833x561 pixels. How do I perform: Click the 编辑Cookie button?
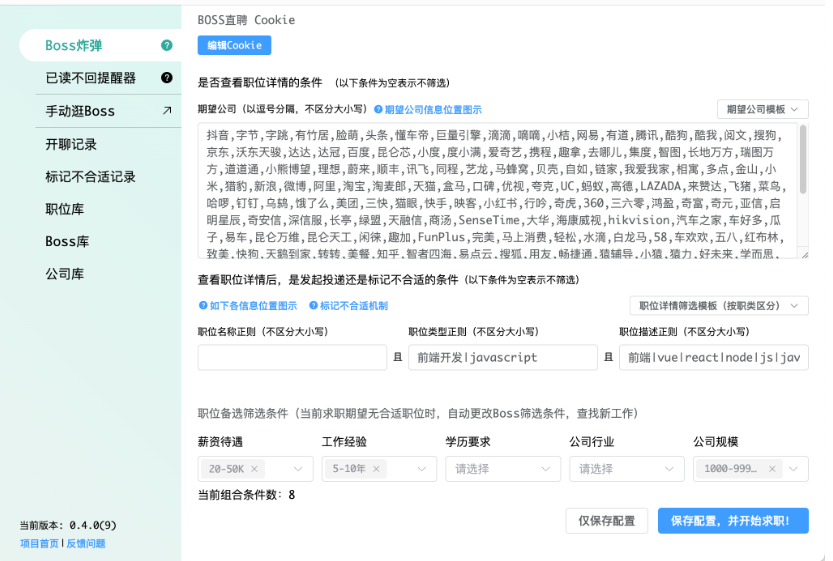click(234, 46)
